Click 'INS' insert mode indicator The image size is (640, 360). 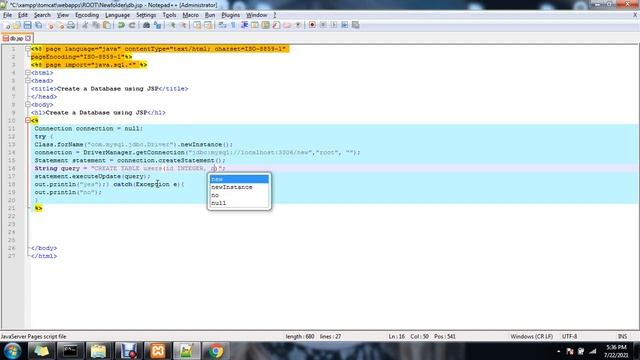pyautogui.click(x=622, y=336)
